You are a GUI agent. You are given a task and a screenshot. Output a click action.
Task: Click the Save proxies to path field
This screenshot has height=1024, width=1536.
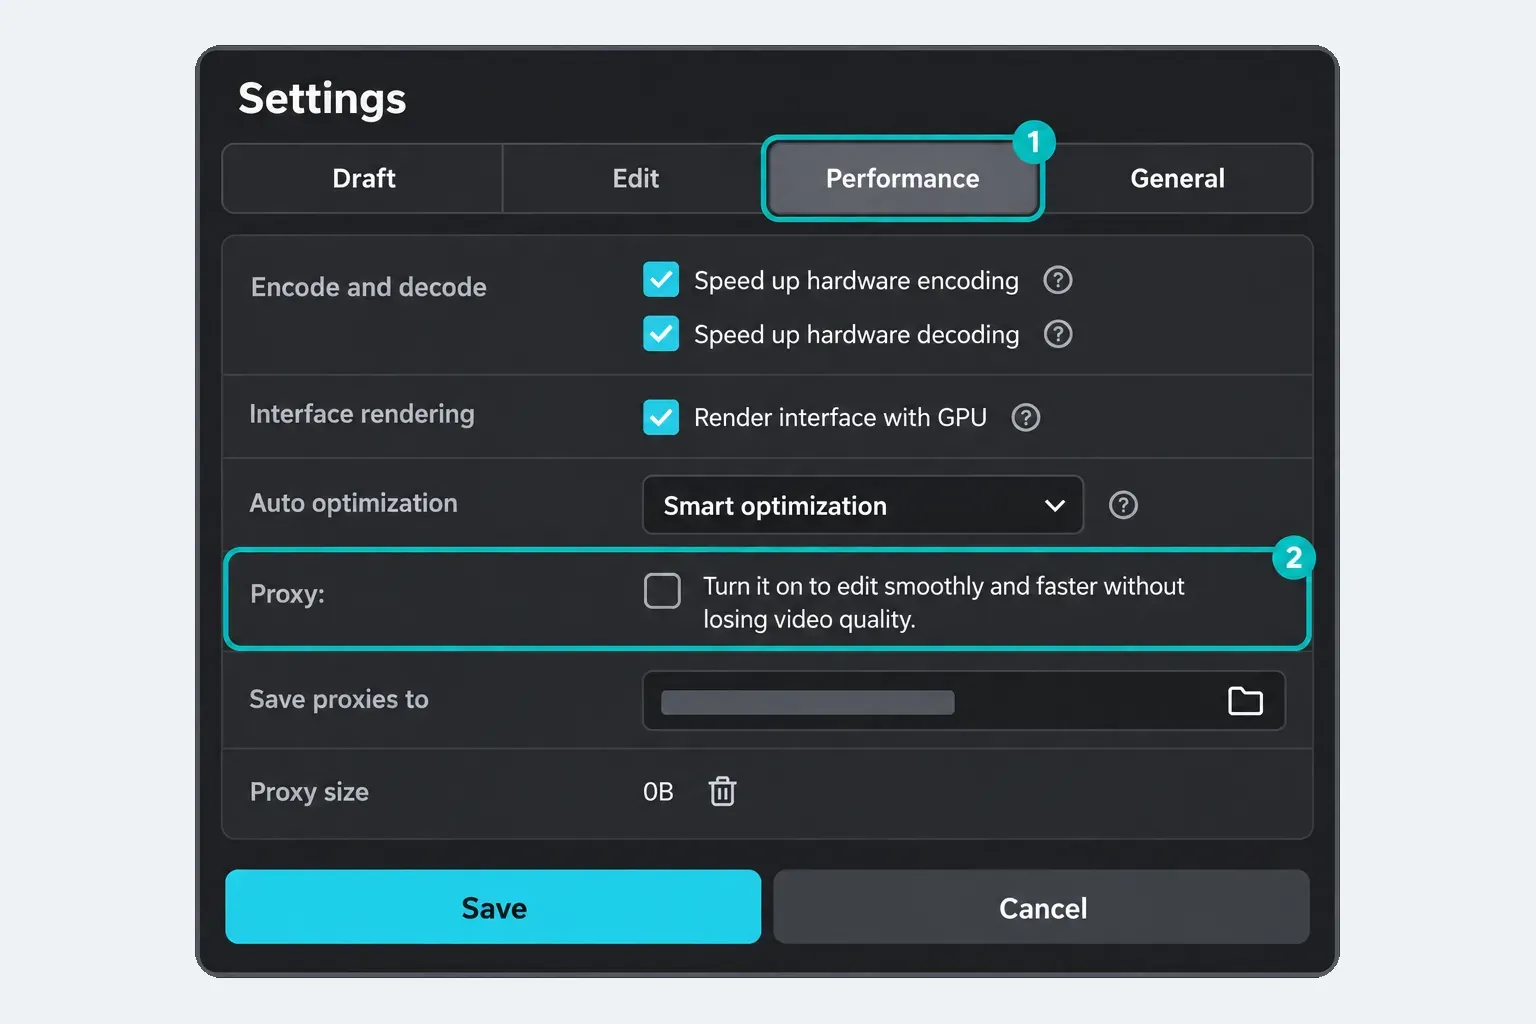(964, 701)
